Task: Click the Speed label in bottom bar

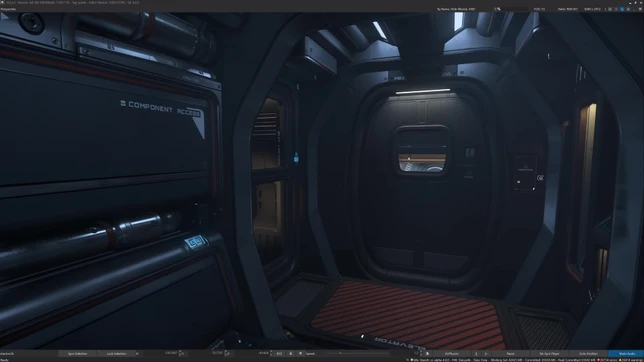Action: point(310,353)
